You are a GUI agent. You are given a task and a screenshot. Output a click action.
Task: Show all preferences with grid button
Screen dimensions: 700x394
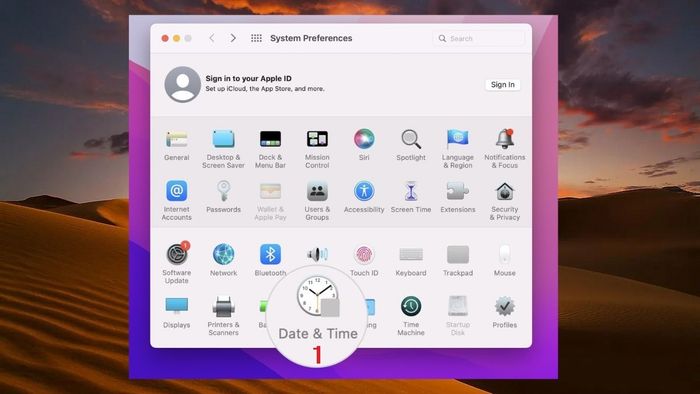(256, 38)
